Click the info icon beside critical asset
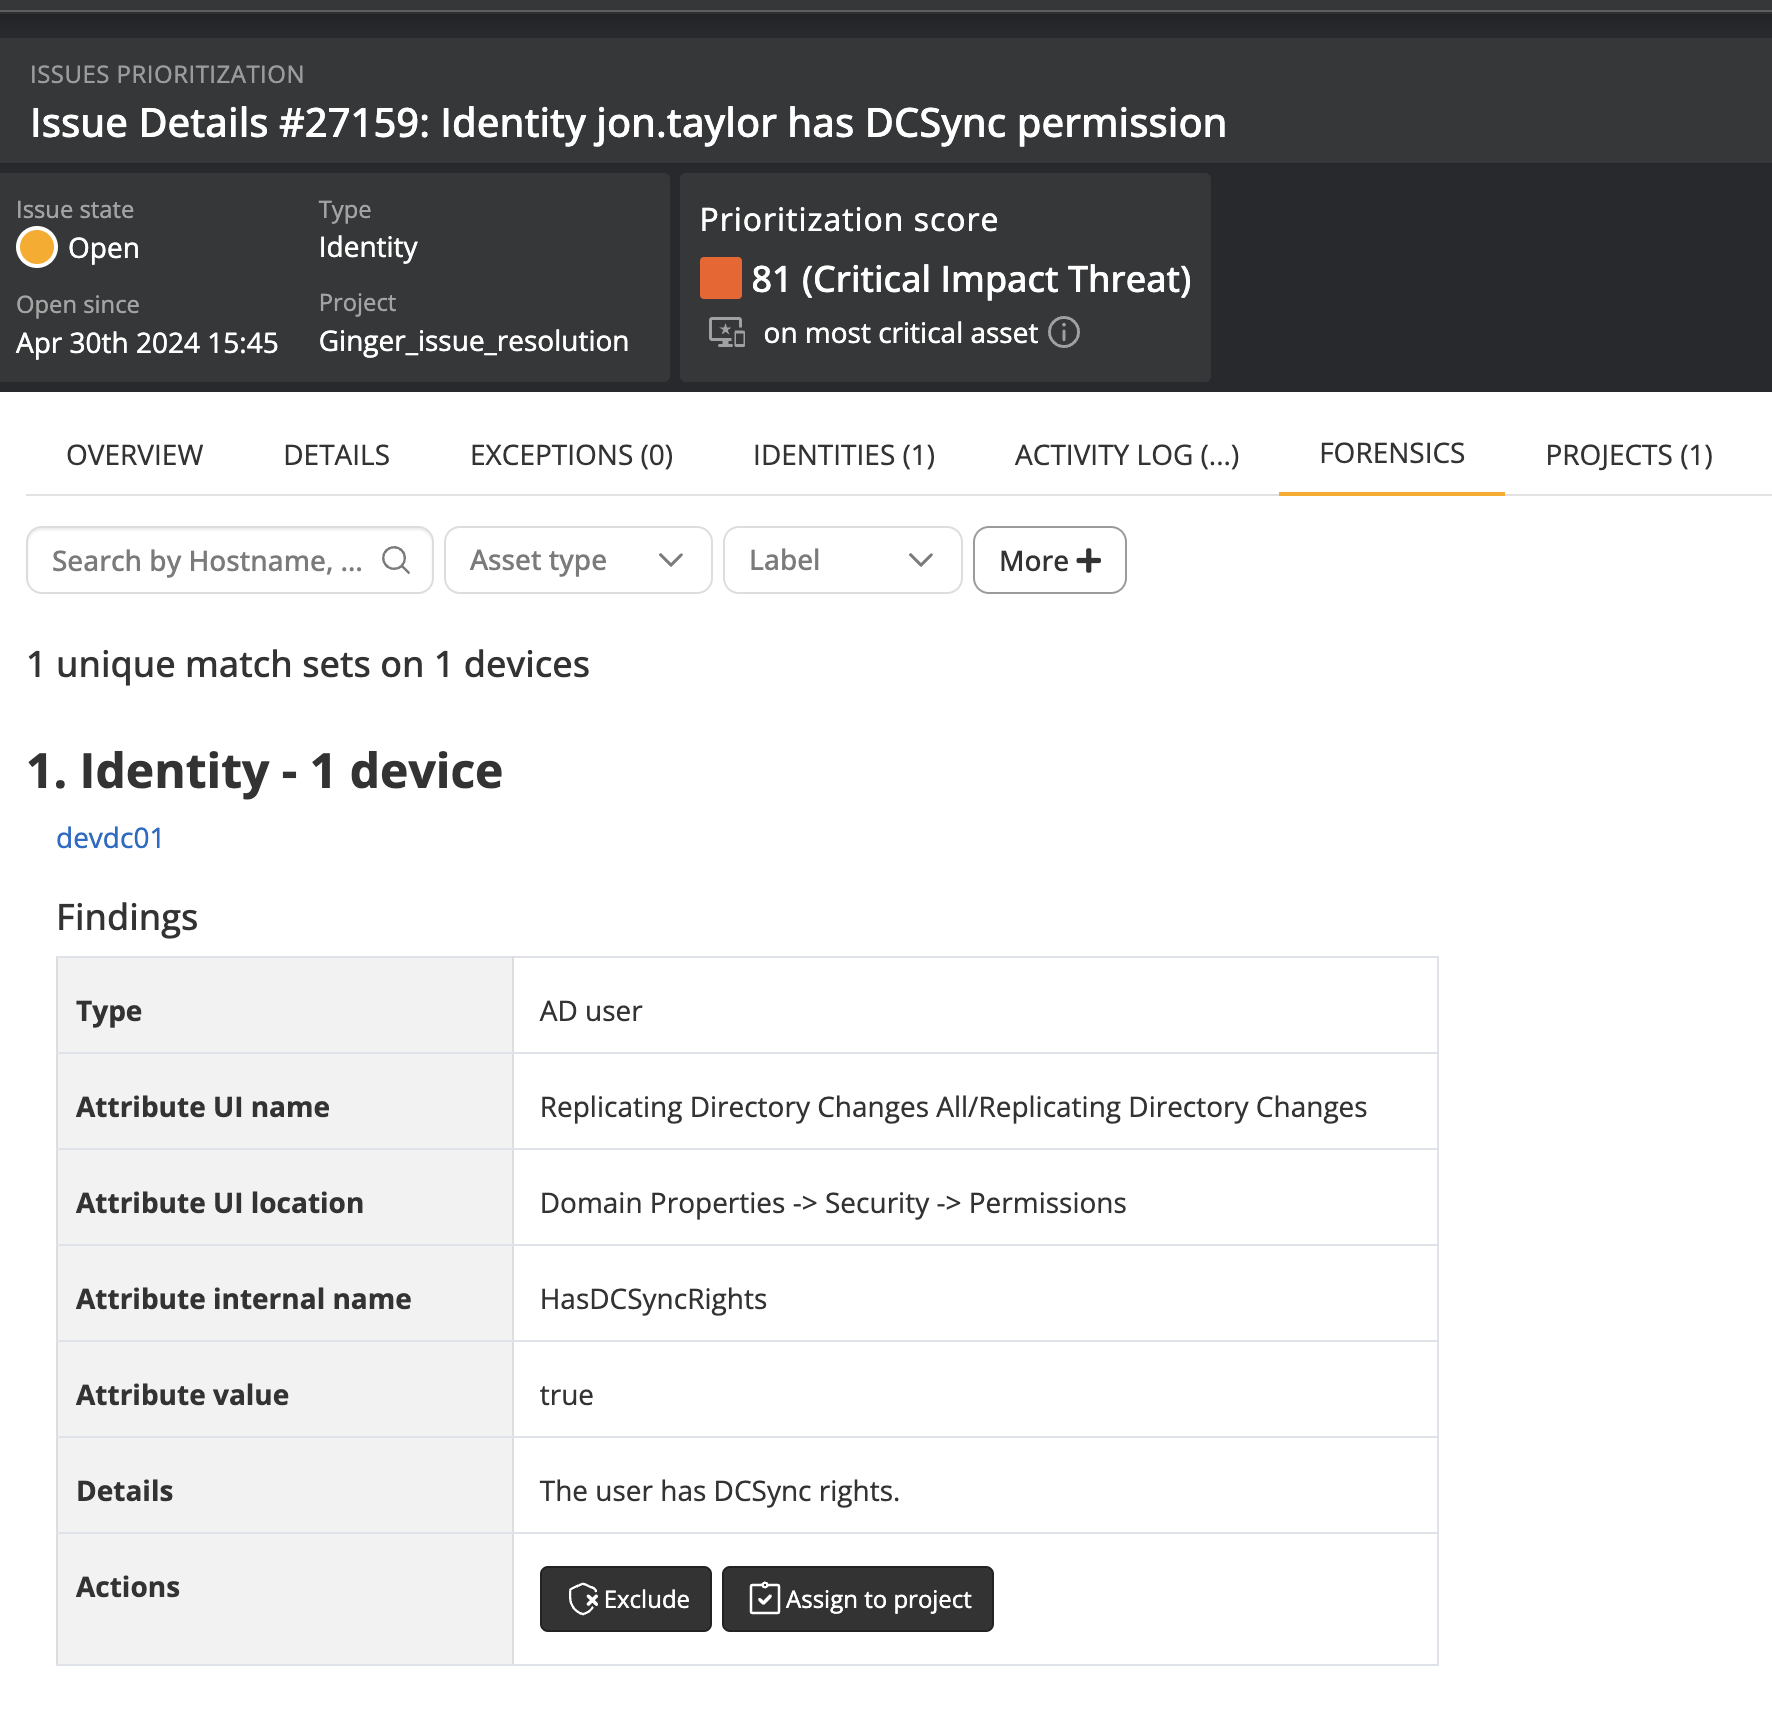This screenshot has height=1720, width=1772. [x=1063, y=332]
